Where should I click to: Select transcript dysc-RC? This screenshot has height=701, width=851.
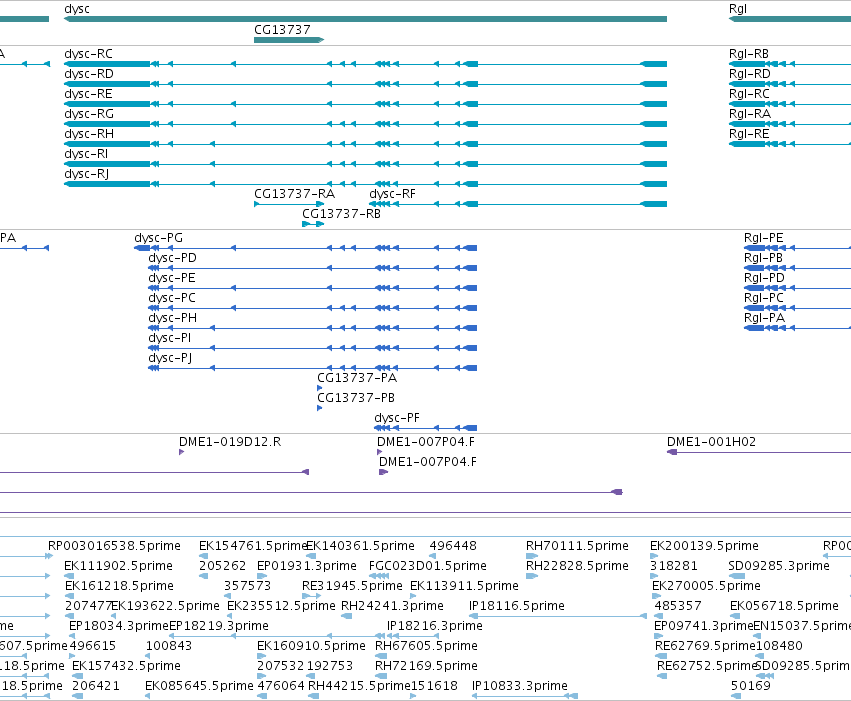pos(365,64)
